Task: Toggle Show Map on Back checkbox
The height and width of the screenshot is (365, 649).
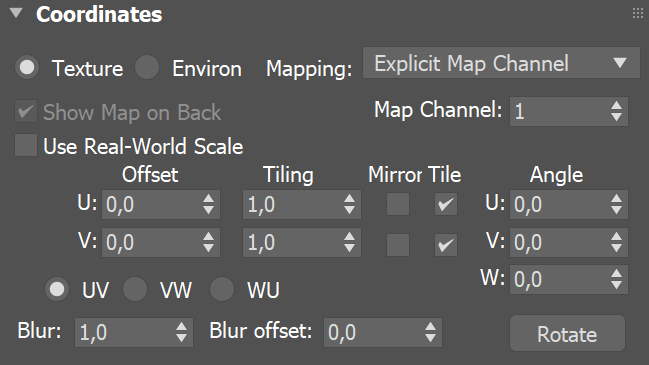Action: (26, 111)
